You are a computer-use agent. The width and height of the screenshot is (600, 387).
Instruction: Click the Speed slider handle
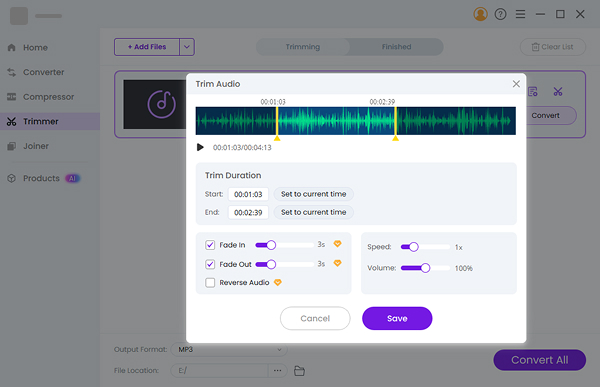pyautogui.click(x=414, y=247)
